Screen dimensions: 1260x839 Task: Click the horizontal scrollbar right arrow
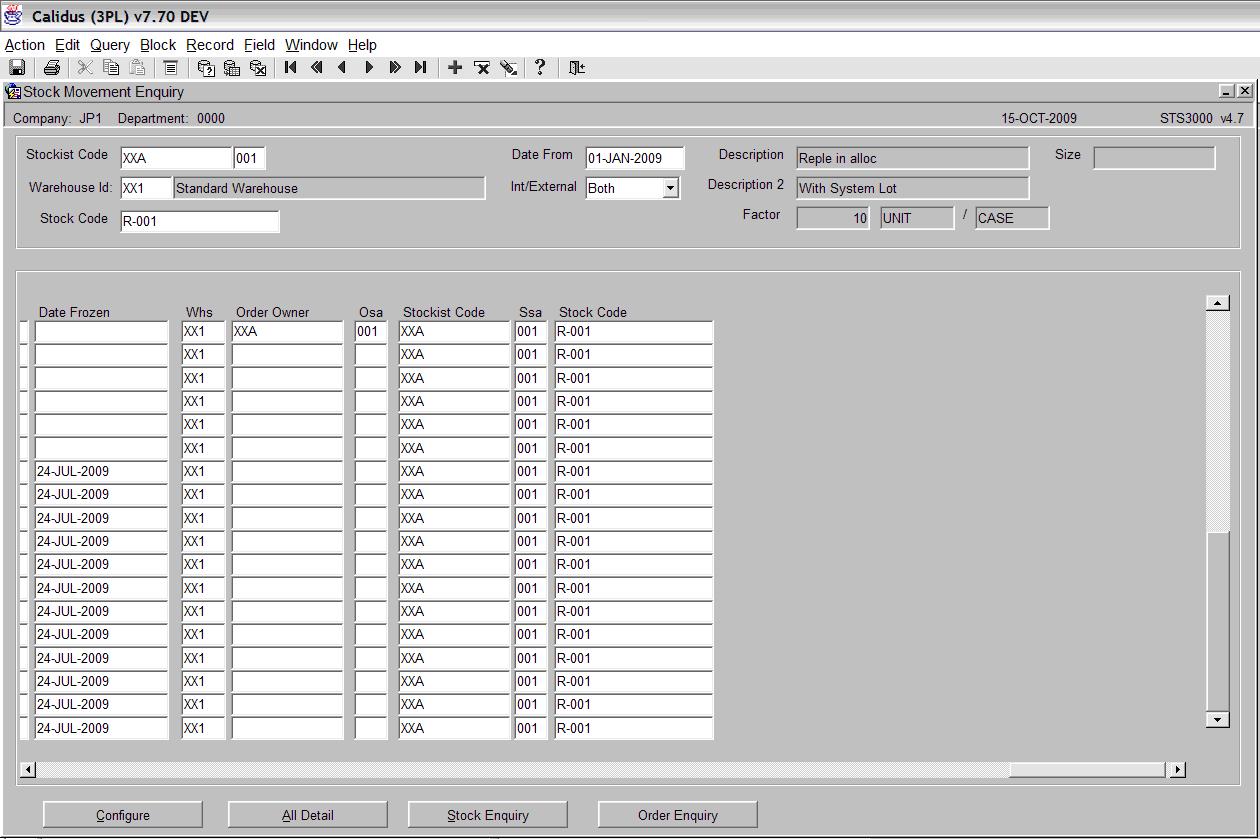(x=1177, y=769)
